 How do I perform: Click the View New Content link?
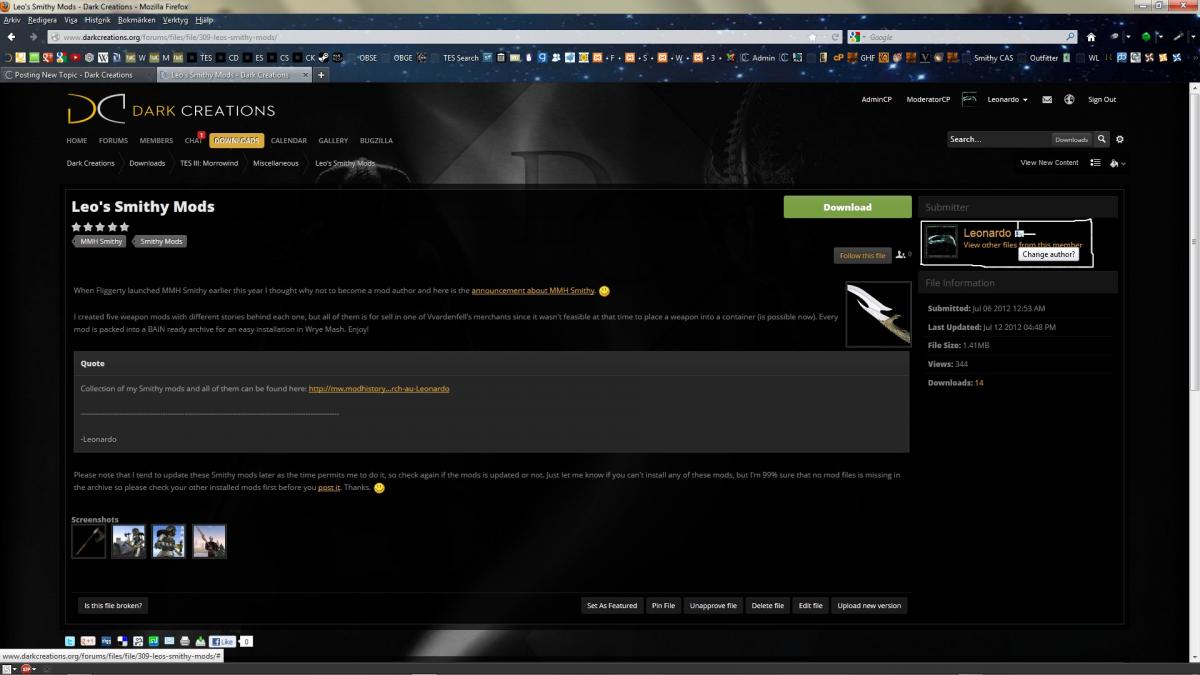[x=1049, y=163]
